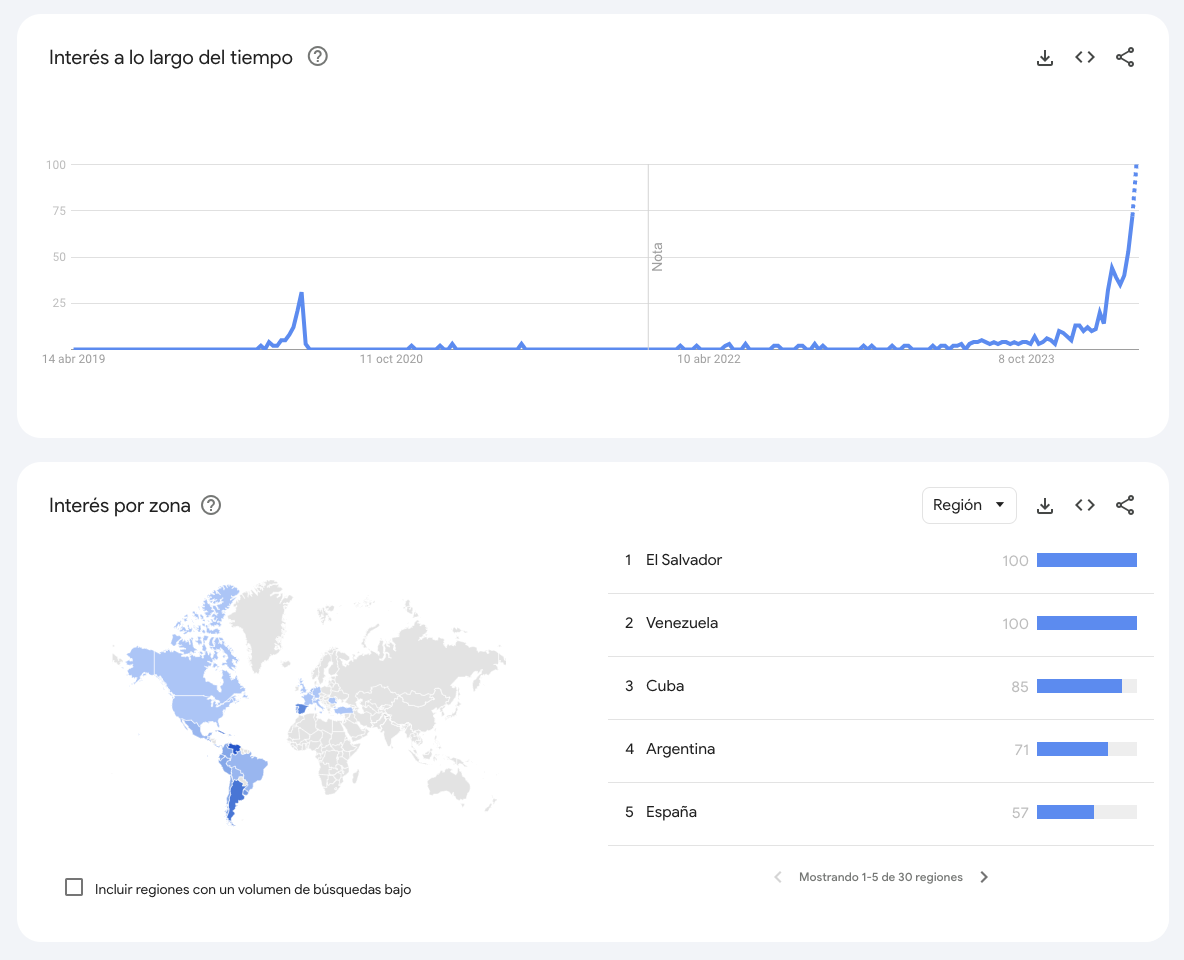
Task: Click the Nota marker on timeline
Action: coord(657,257)
